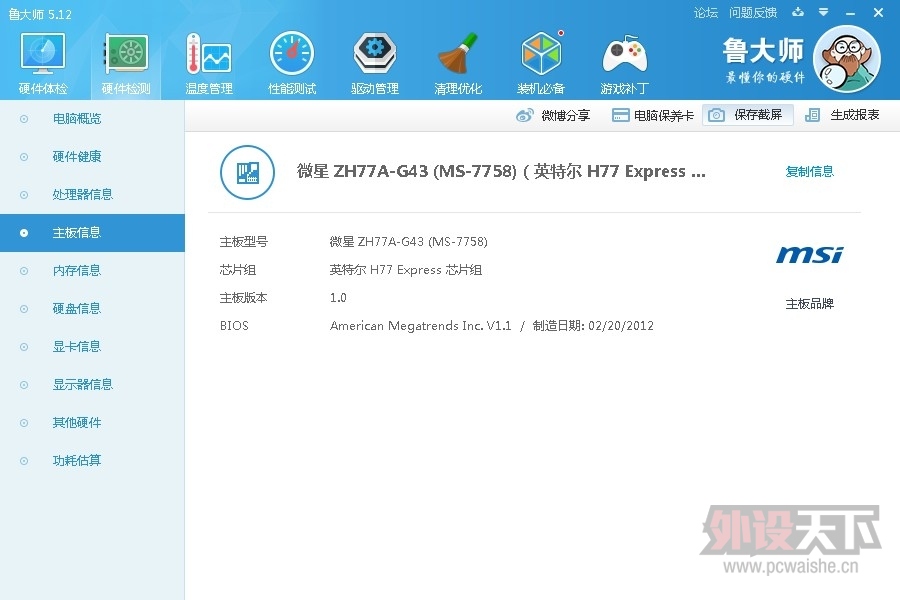Open 论坛 forum link in title bar
The width and height of the screenshot is (900, 600).
[x=706, y=13]
